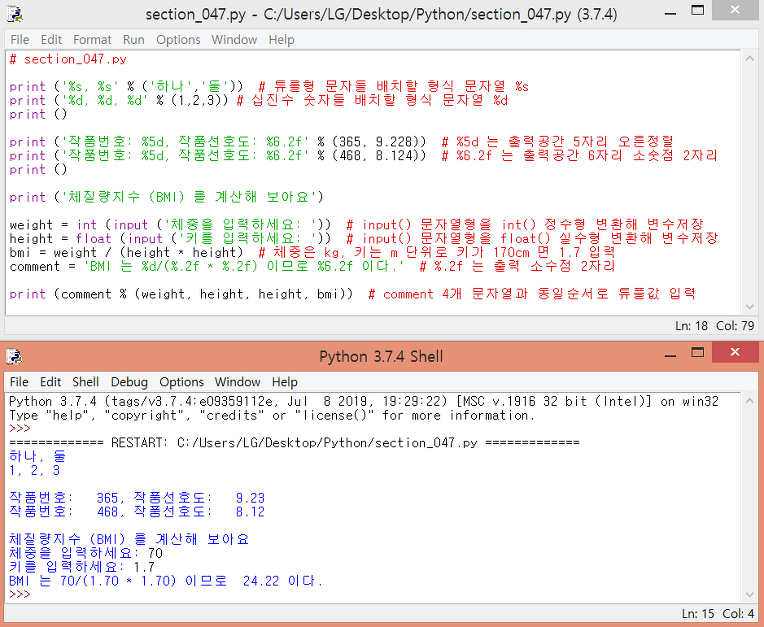
Task: Click the 'bmi = weight / (height * height)' line
Action: pyautogui.click(x=313, y=252)
